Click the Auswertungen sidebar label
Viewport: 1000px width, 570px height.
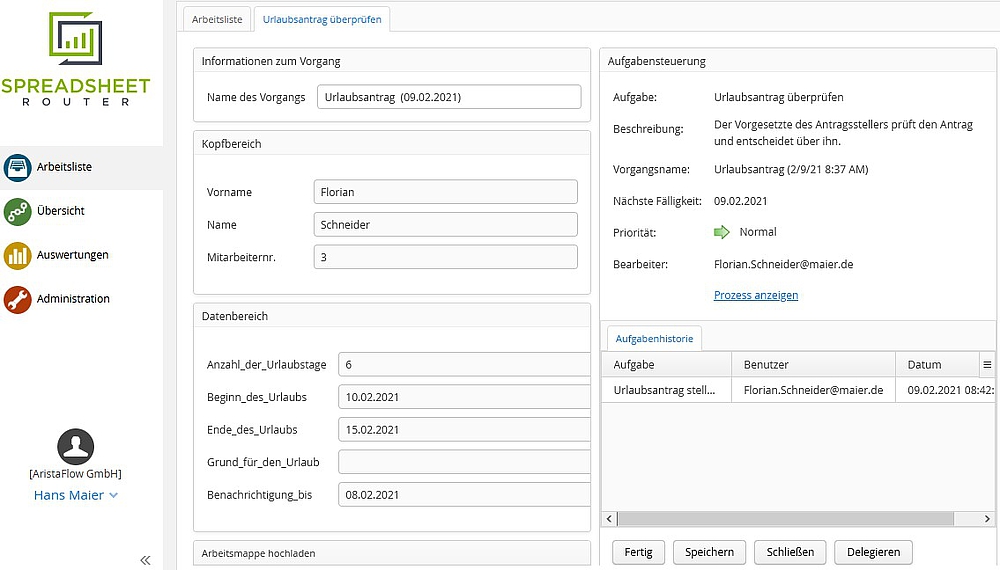pos(72,255)
